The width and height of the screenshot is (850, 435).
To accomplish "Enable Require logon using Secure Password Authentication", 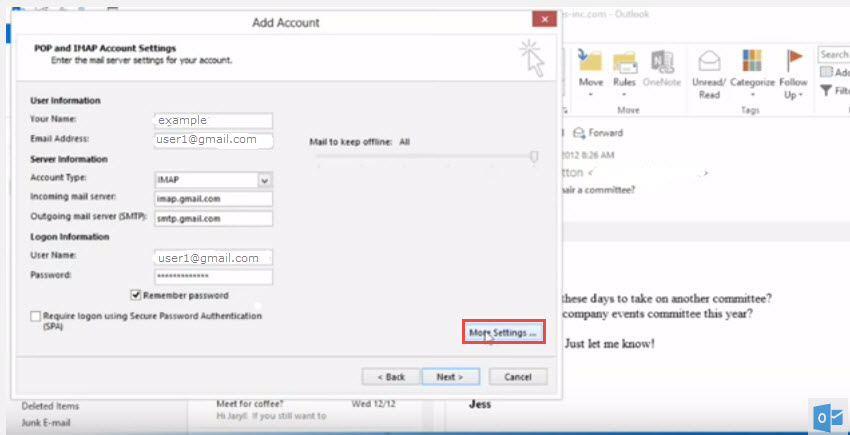I will pyautogui.click(x=36, y=316).
